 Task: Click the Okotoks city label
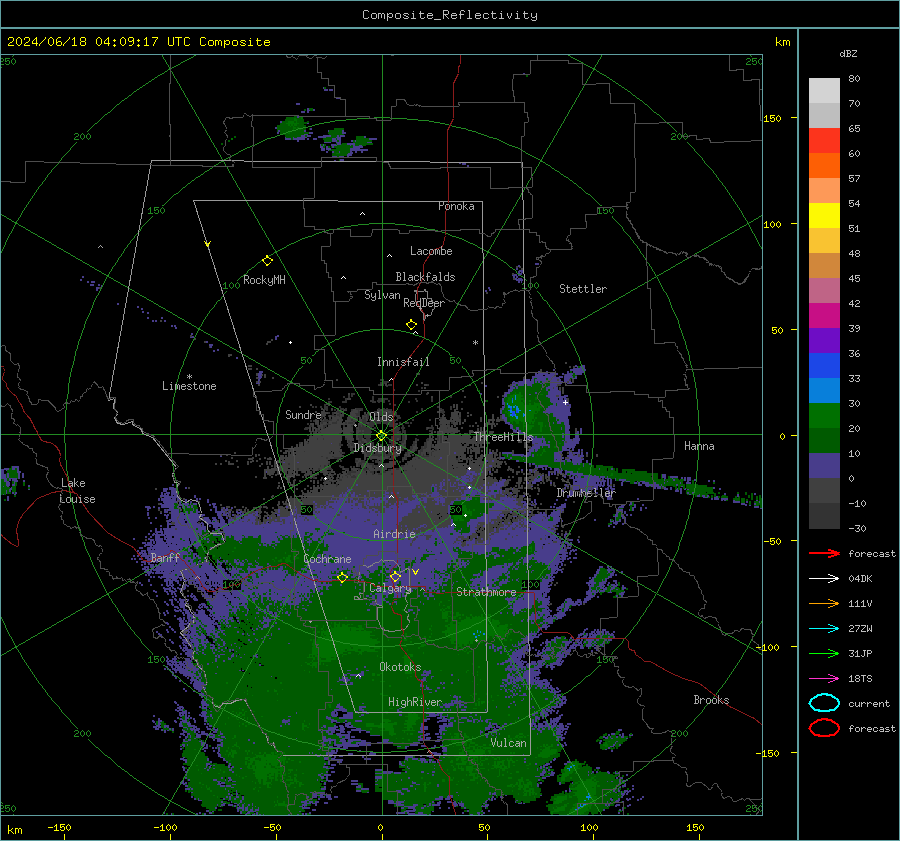[x=400, y=667]
